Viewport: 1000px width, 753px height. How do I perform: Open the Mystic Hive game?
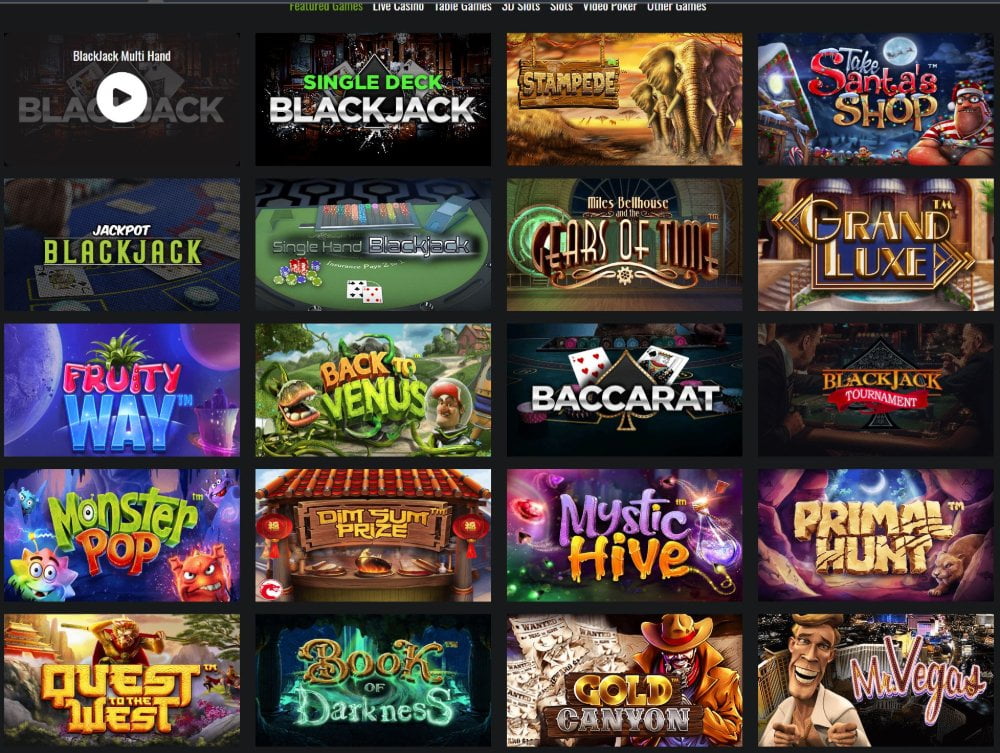point(624,536)
